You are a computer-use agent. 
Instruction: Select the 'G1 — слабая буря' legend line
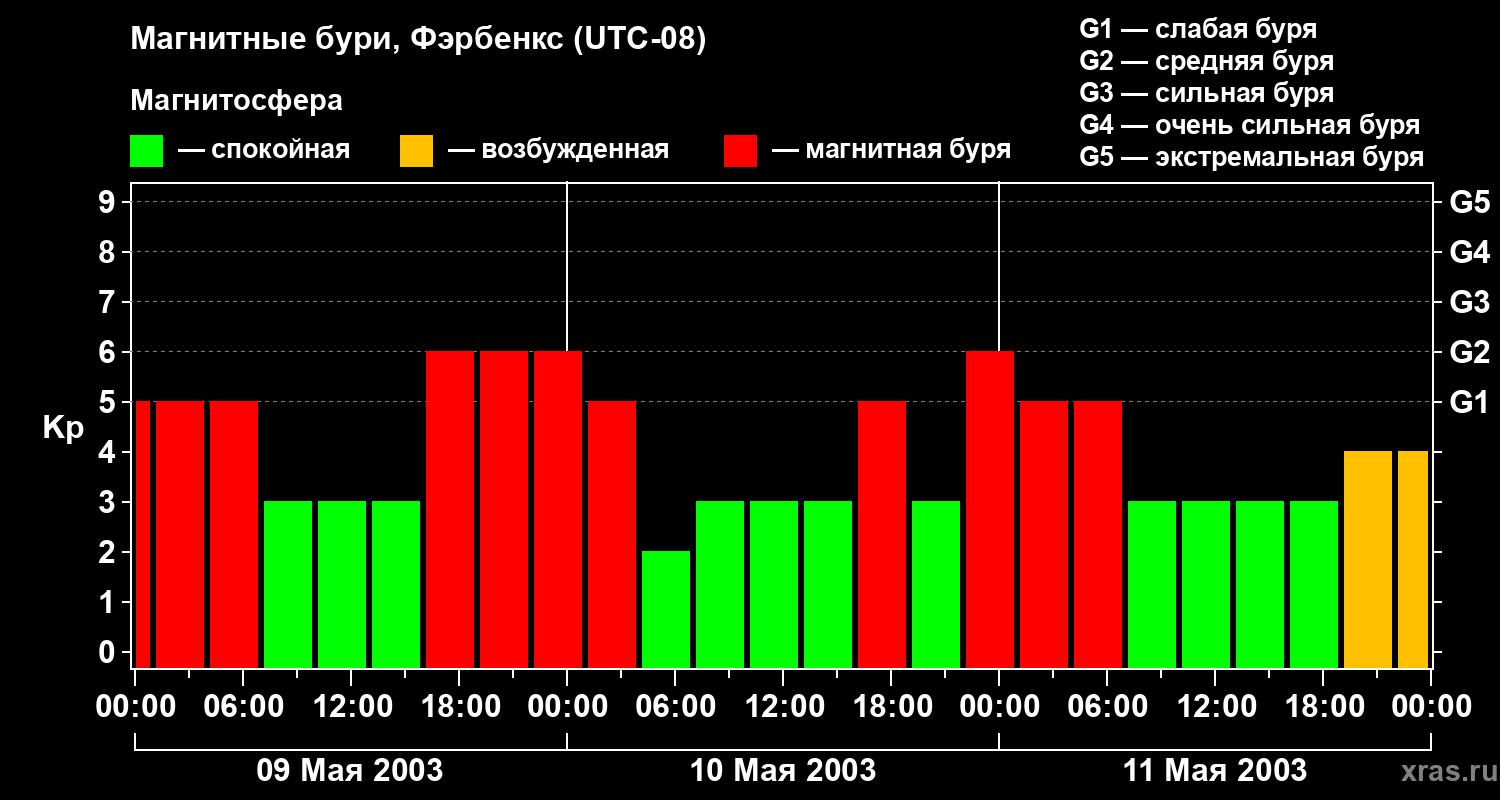(x=1198, y=29)
